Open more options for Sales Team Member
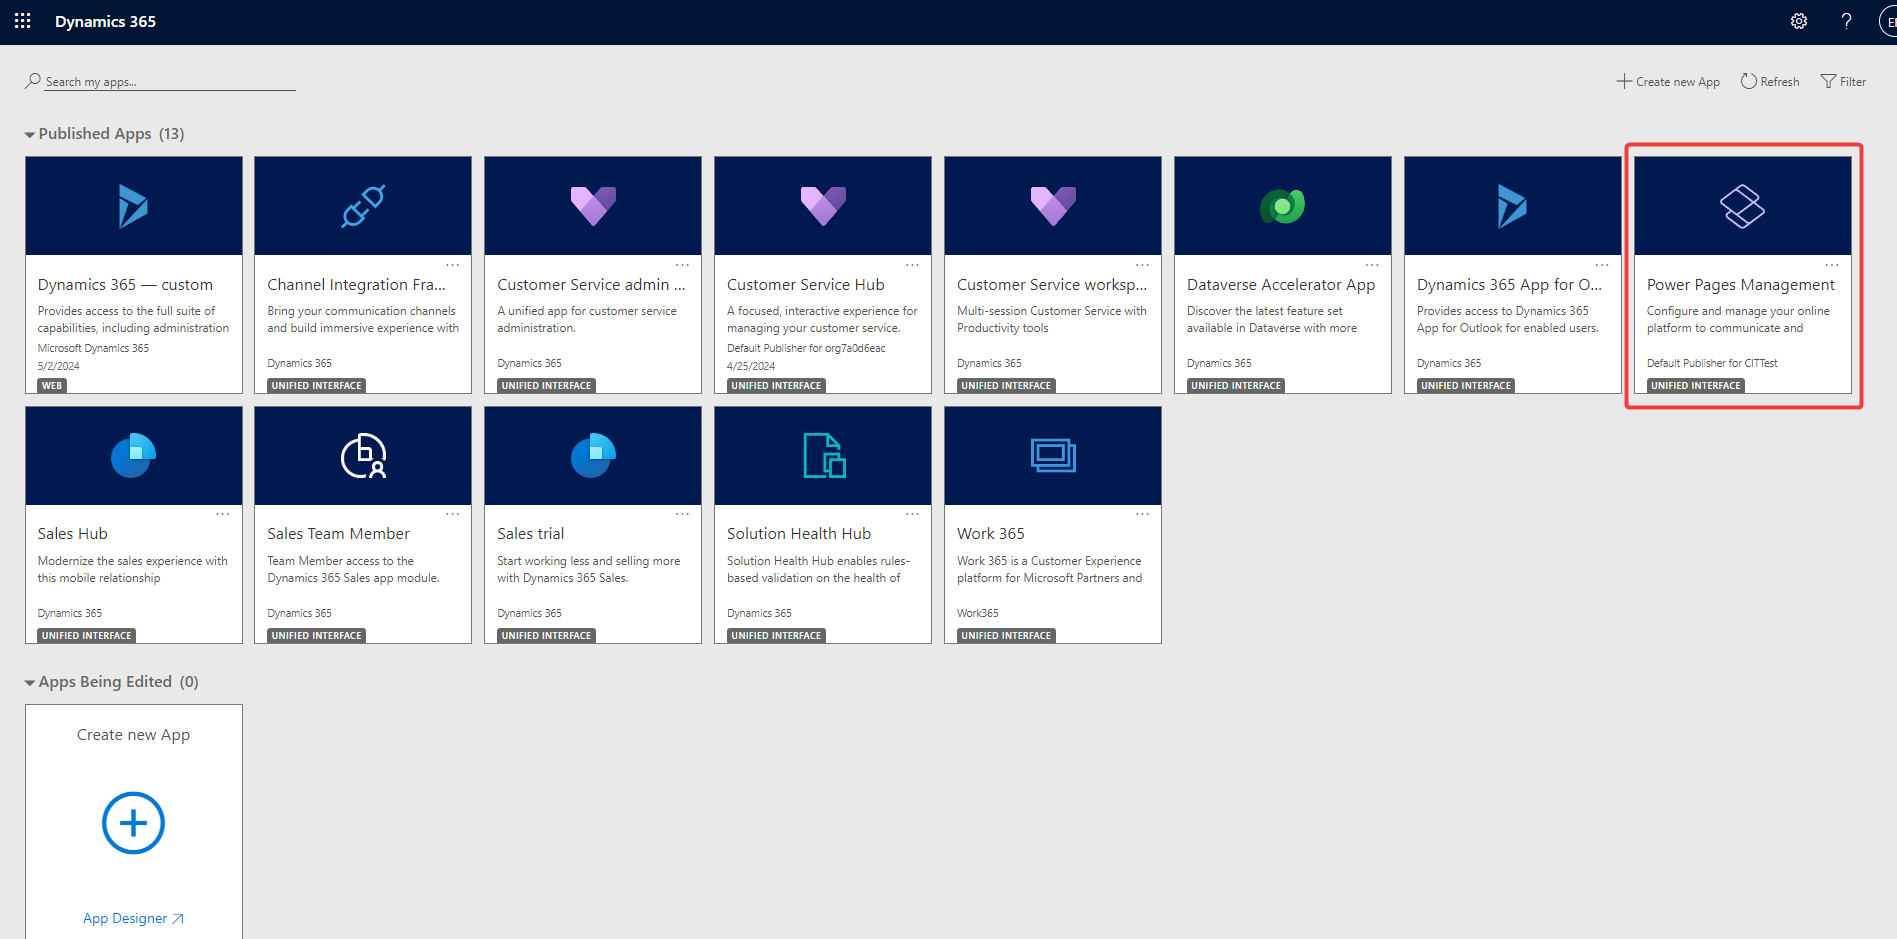The height and width of the screenshot is (939, 1897). click(x=452, y=514)
